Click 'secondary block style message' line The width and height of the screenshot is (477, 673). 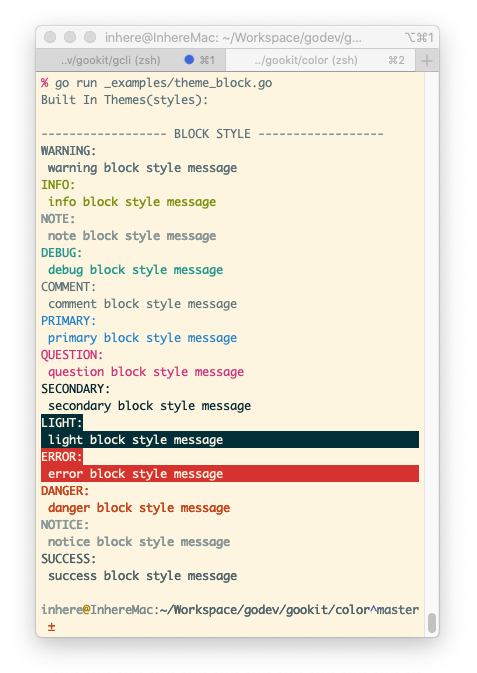(149, 406)
